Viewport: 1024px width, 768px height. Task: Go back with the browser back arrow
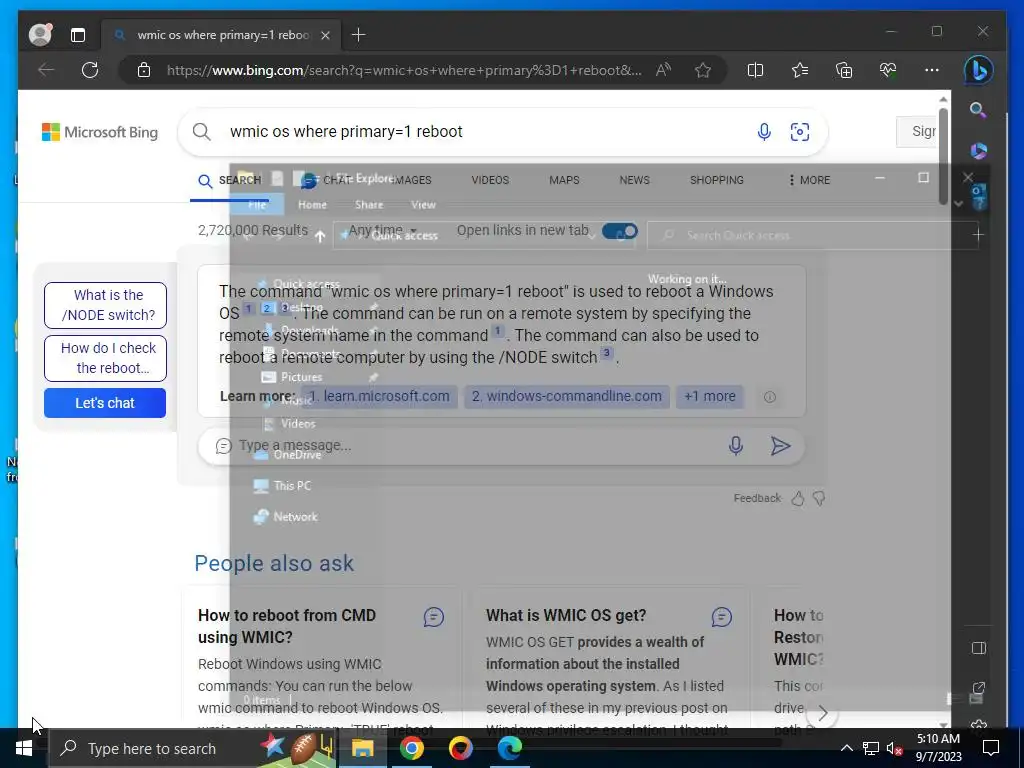click(x=46, y=70)
